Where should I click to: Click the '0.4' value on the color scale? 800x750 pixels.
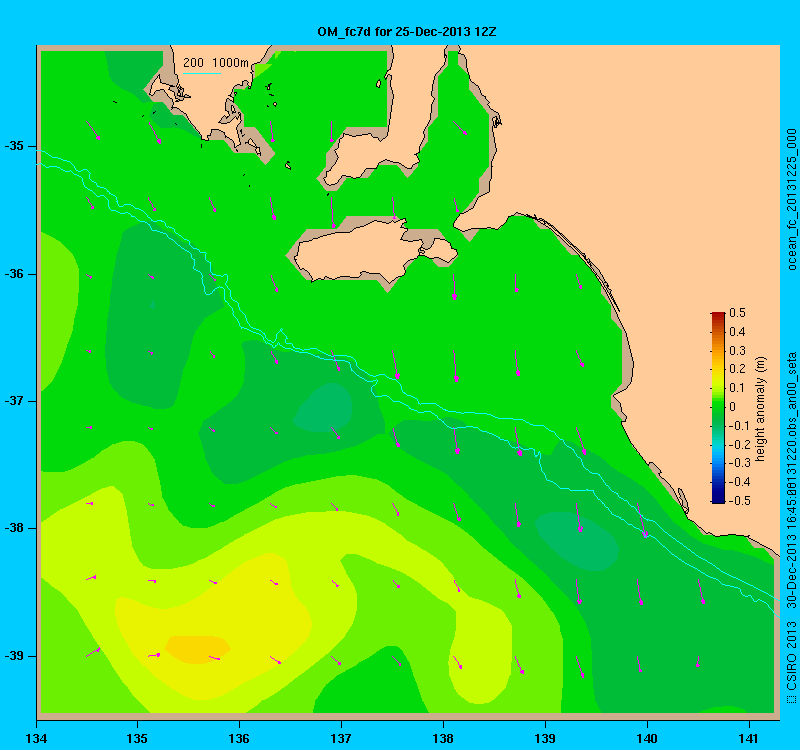point(737,332)
